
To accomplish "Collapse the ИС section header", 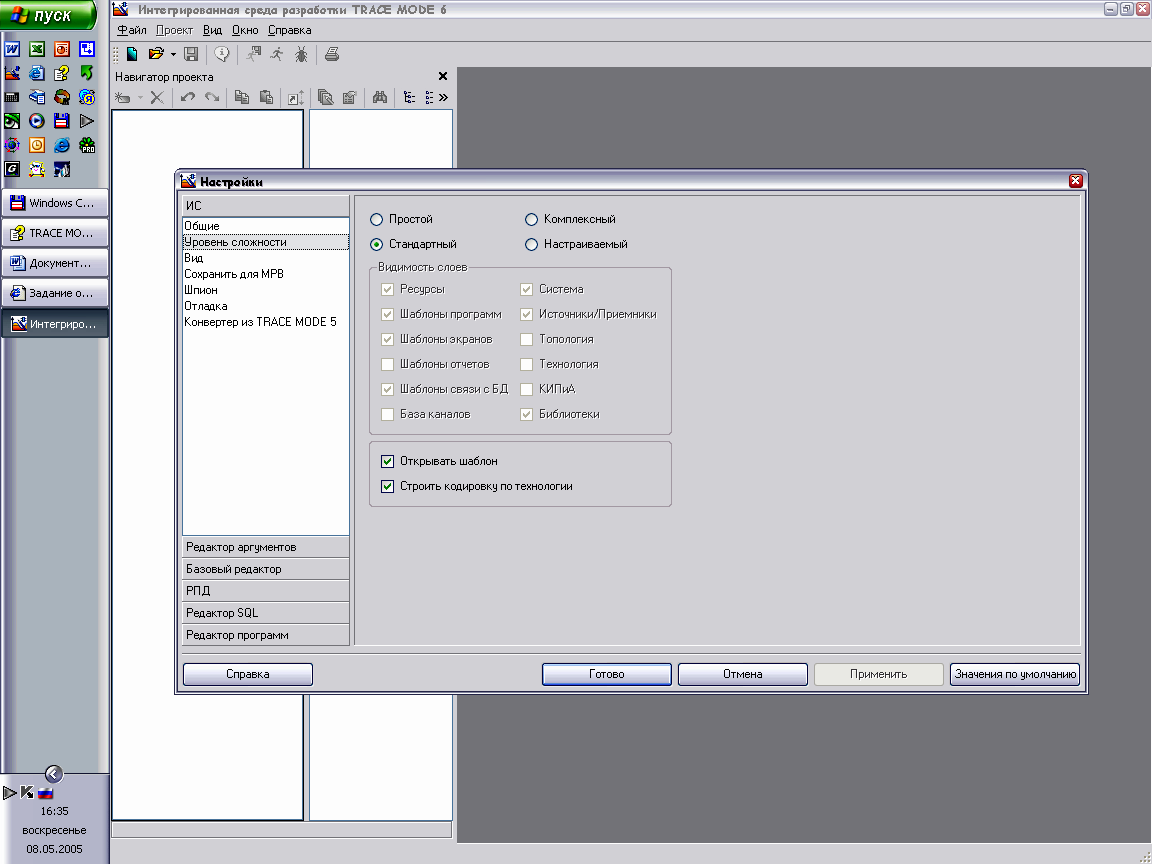I will (265, 206).
